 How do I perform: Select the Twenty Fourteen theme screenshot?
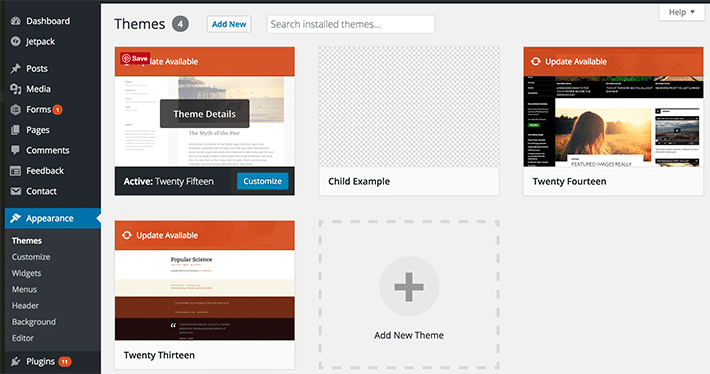[x=614, y=121]
